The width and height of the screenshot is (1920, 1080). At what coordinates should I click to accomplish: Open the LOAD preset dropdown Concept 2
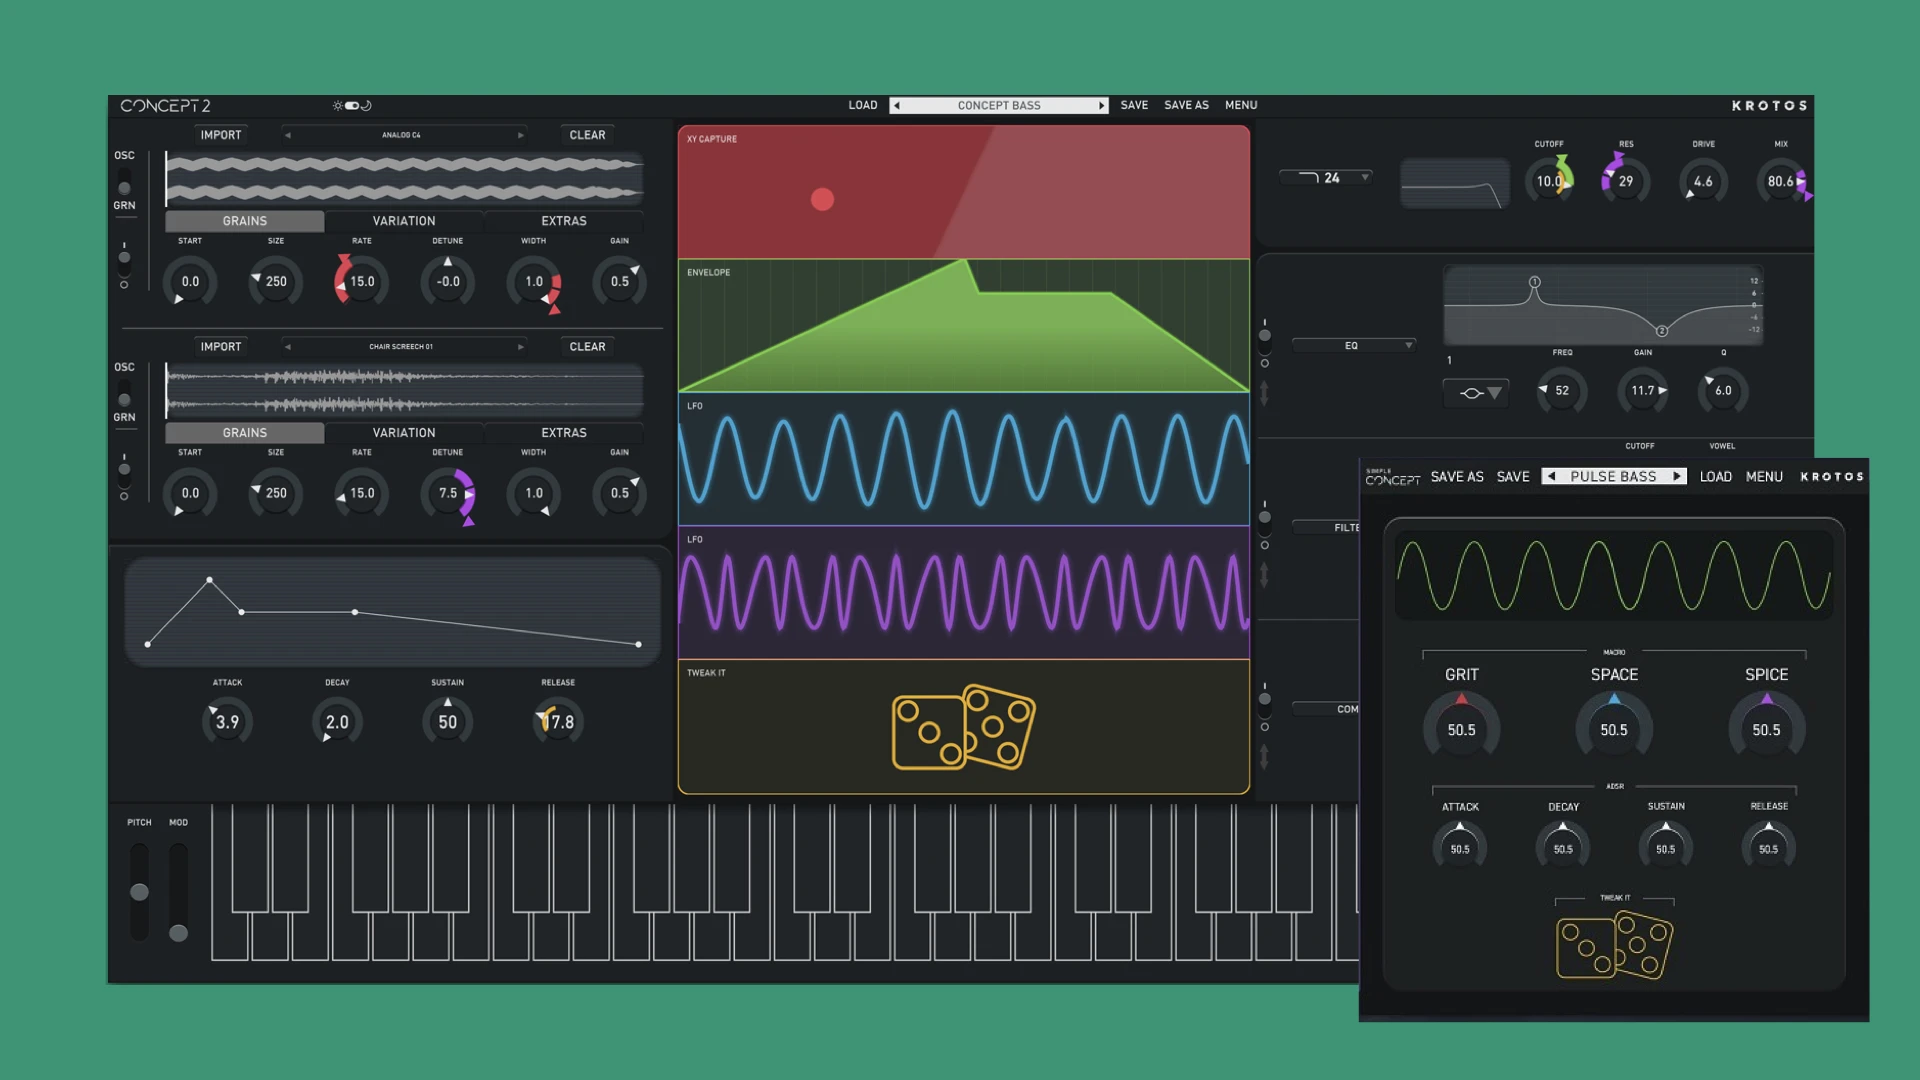[998, 104]
